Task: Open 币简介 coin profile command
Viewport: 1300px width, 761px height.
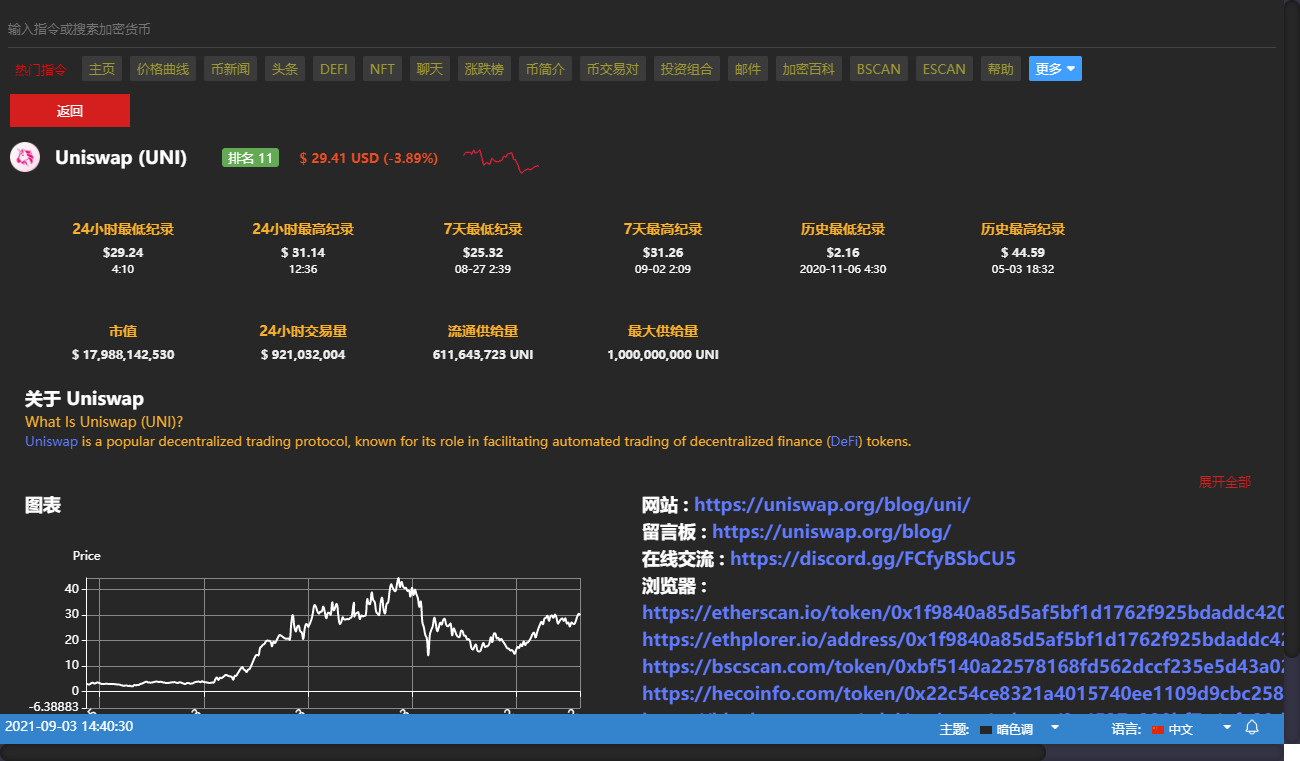Action: (546, 69)
